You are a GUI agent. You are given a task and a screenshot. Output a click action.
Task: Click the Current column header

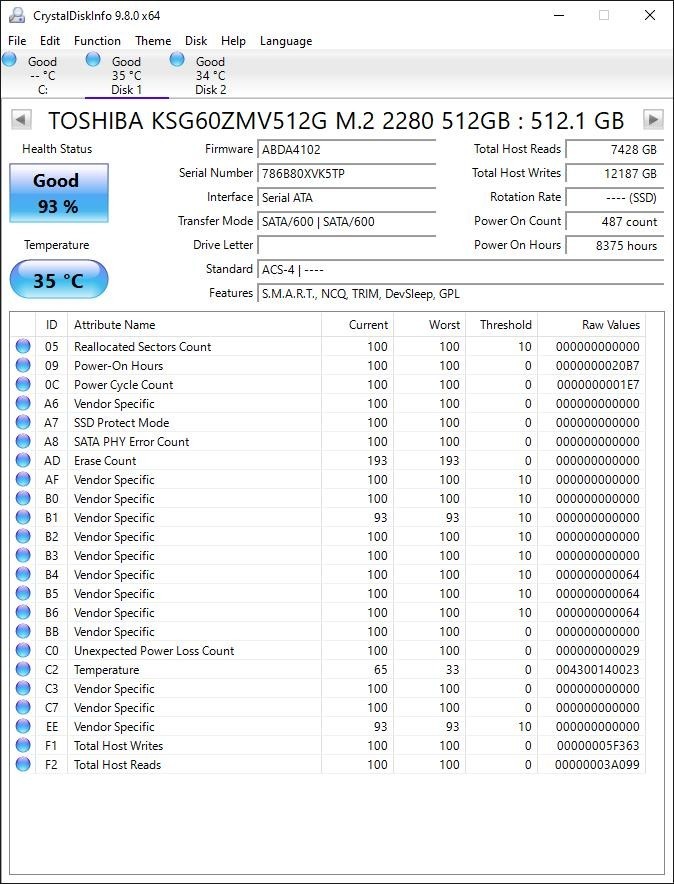click(357, 325)
